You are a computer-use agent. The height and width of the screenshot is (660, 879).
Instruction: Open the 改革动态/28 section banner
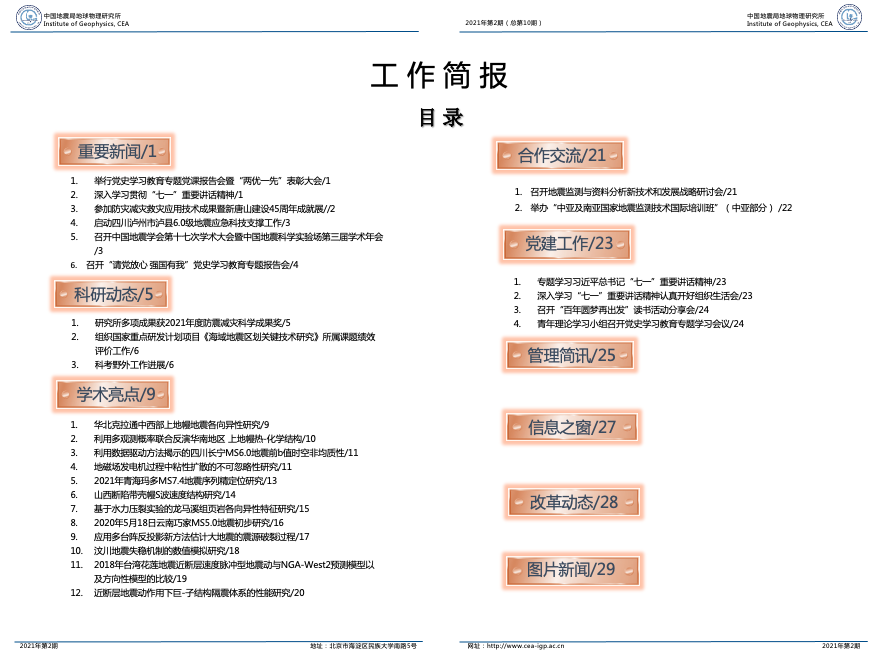point(574,502)
